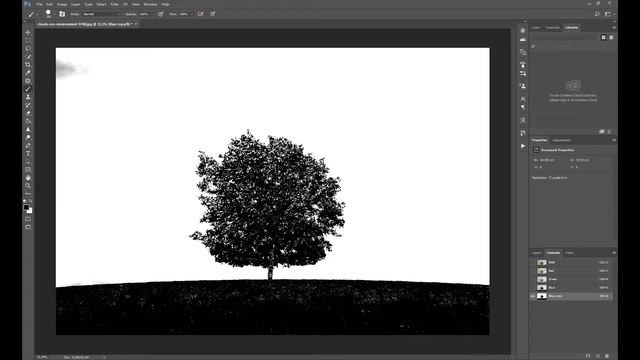Image resolution: width=640 pixels, height=360 pixels.
Task: Open the Opacity slider dropdown
Action: pos(152,14)
